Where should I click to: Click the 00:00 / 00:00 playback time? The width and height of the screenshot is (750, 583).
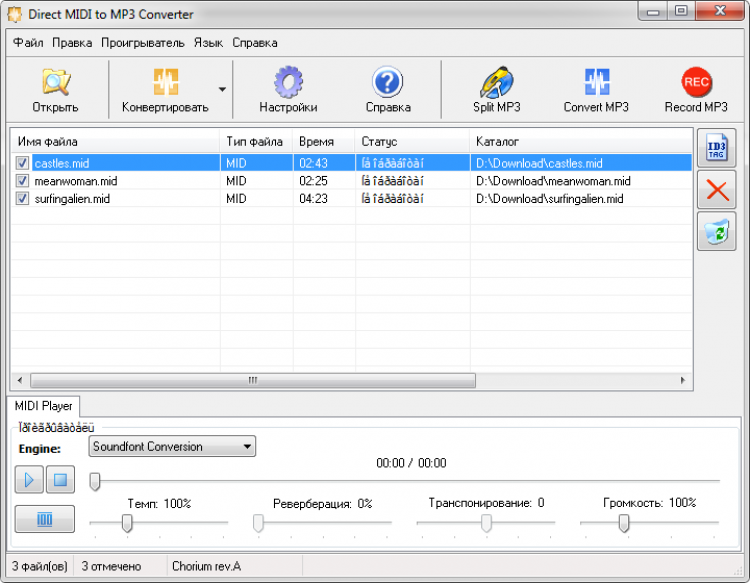coord(411,463)
